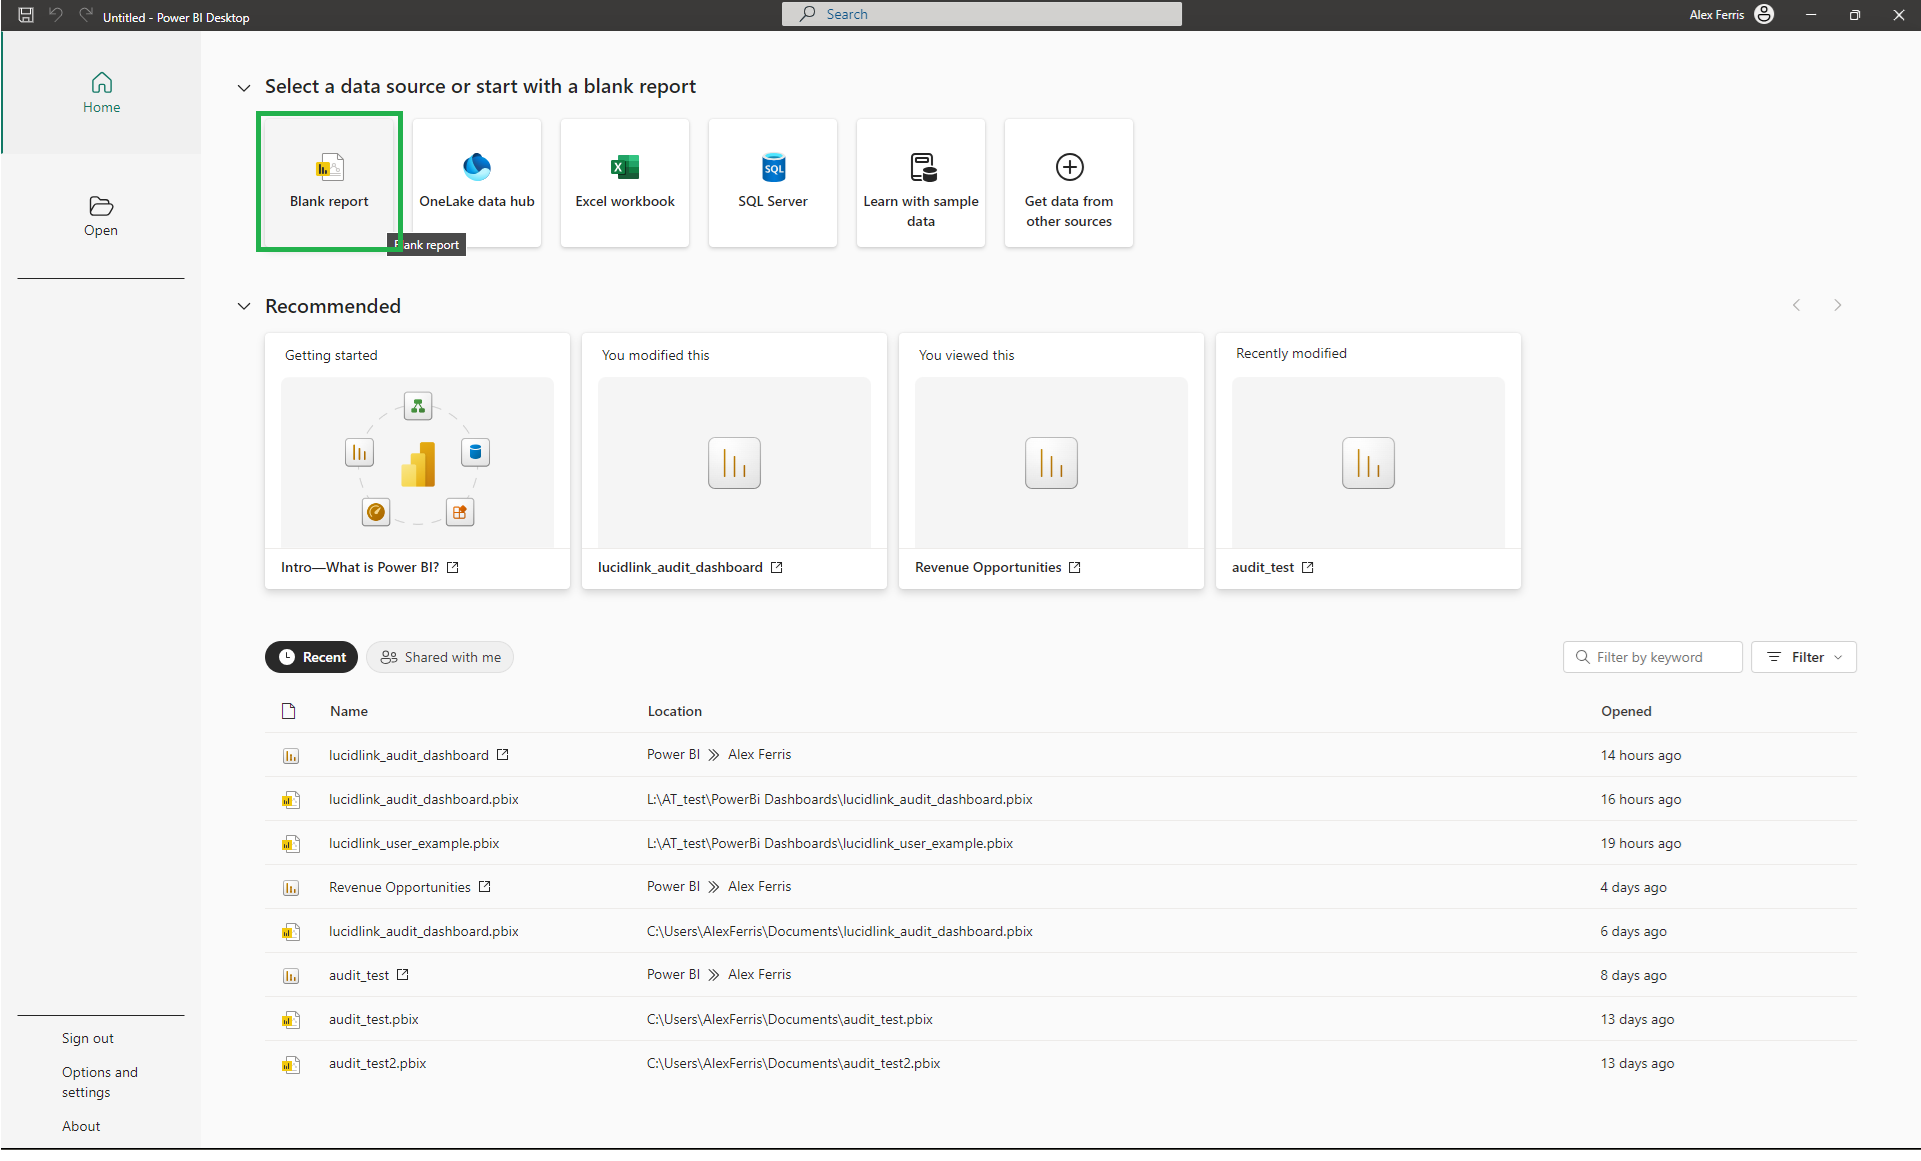Show next recommended items arrow

pyautogui.click(x=1837, y=305)
